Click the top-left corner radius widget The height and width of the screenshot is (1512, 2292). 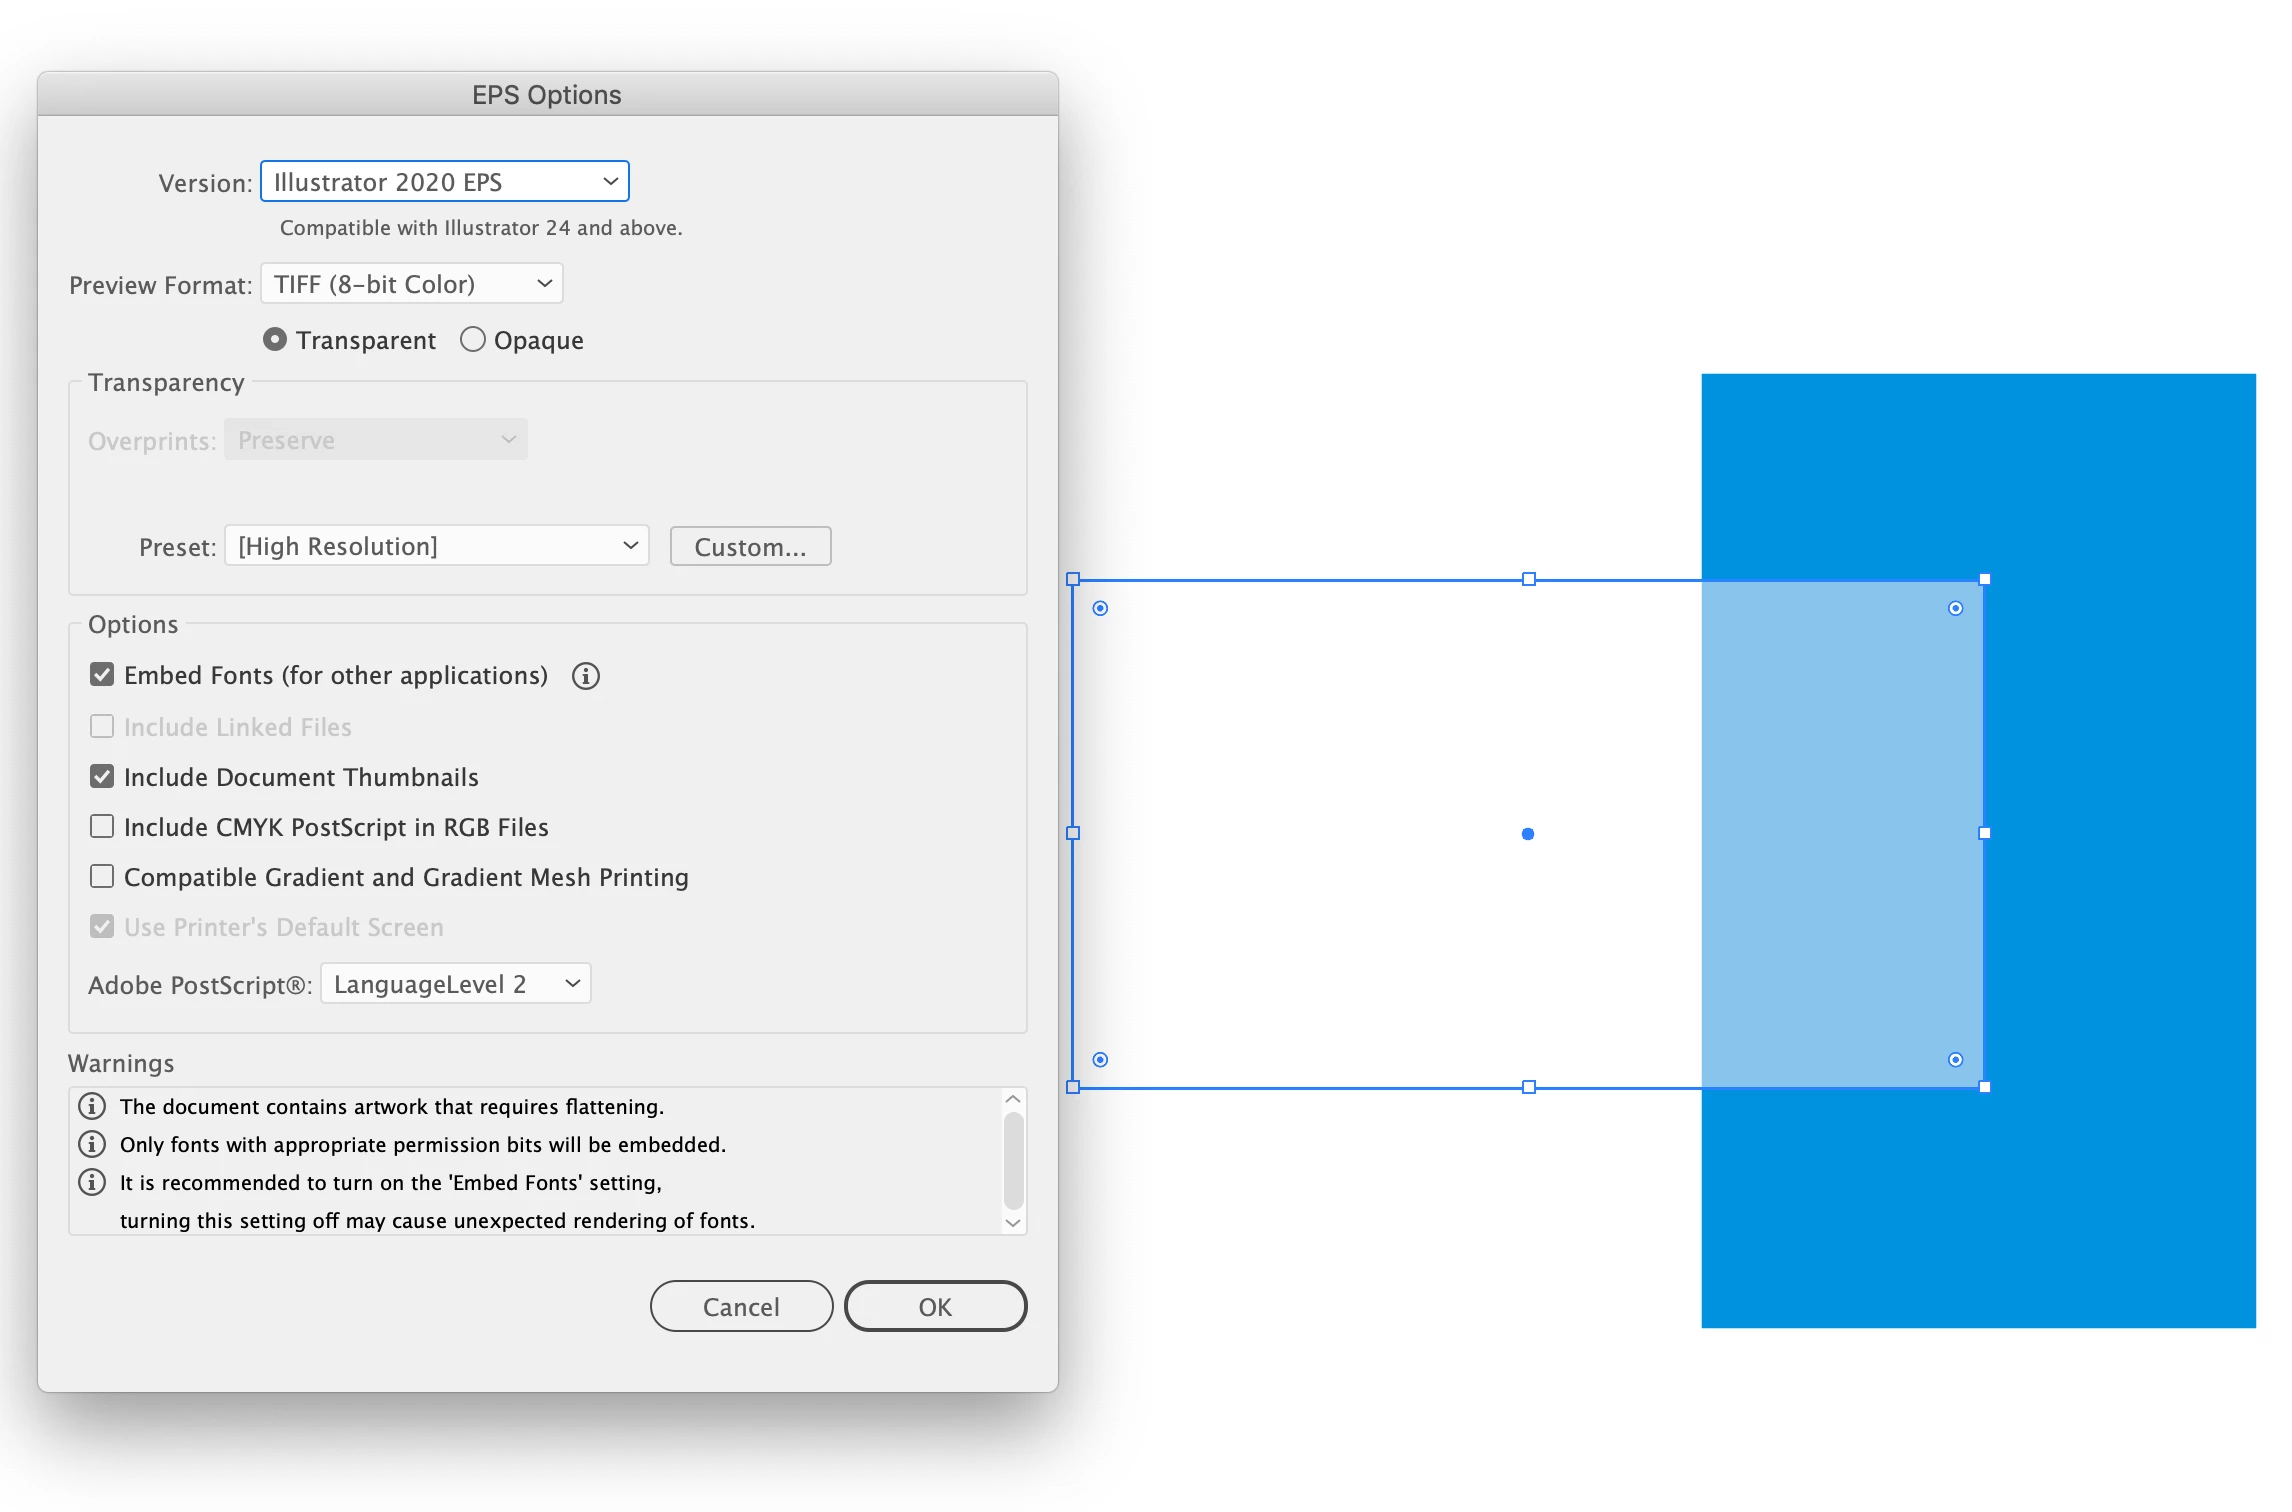click(1100, 608)
